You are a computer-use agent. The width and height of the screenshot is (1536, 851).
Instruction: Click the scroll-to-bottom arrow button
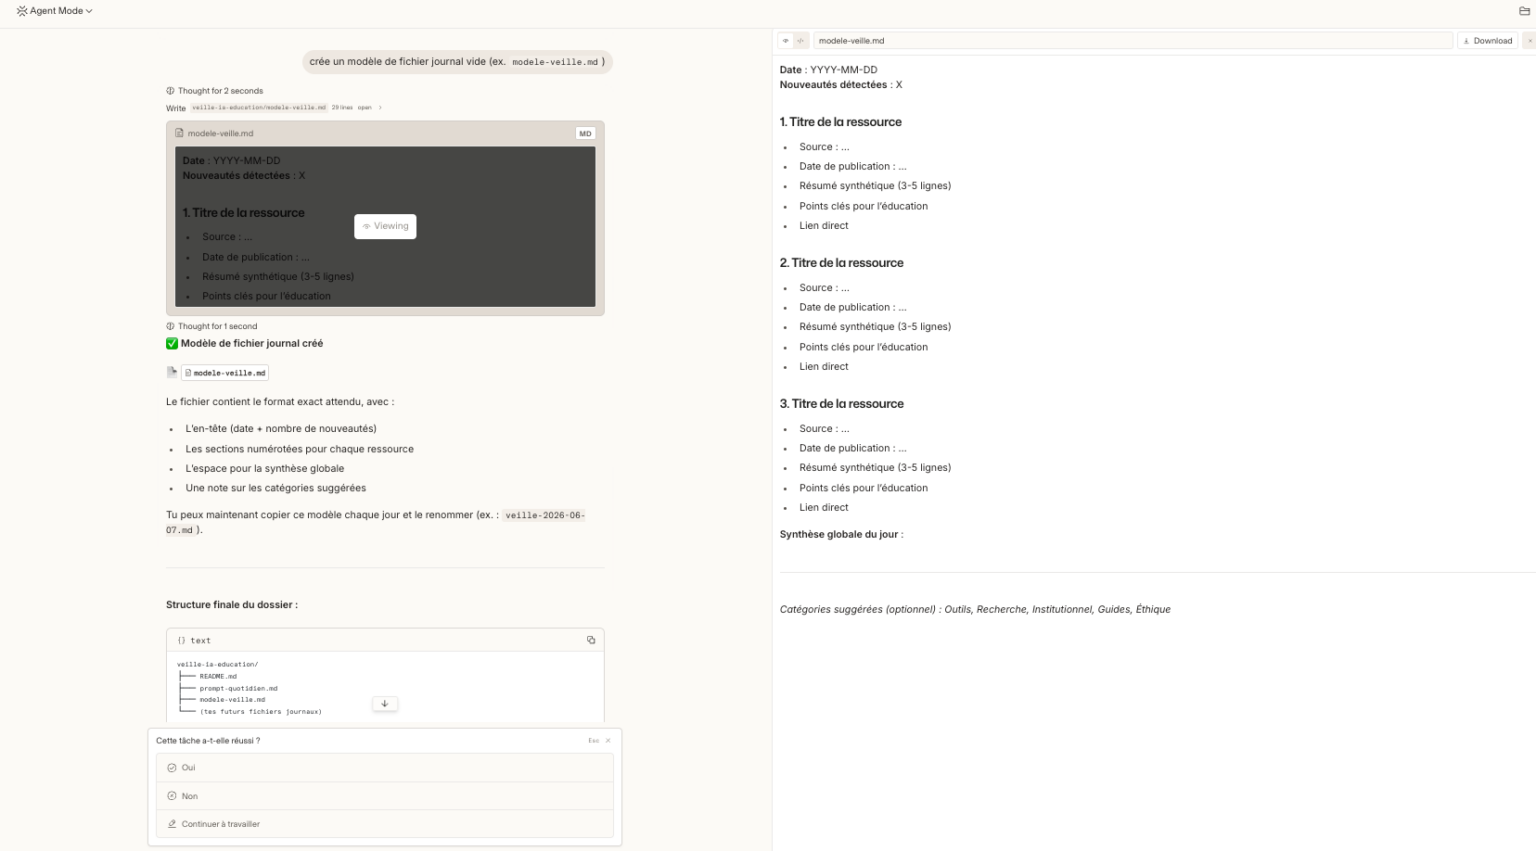coord(385,704)
